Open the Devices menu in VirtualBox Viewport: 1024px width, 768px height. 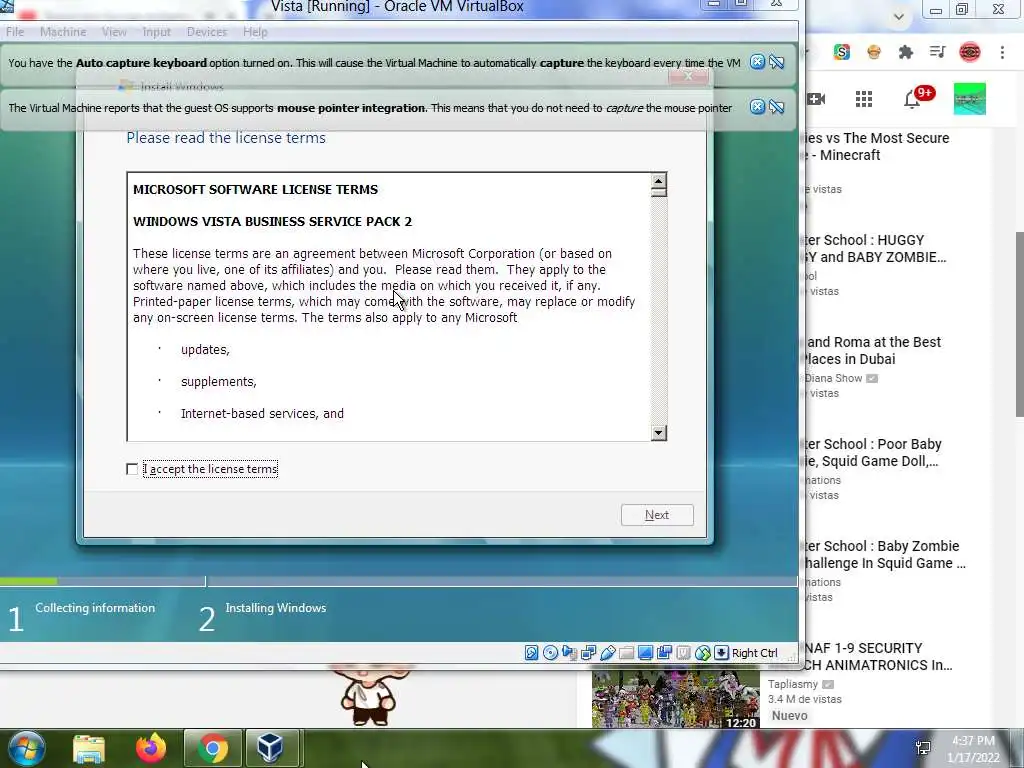[206, 32]
